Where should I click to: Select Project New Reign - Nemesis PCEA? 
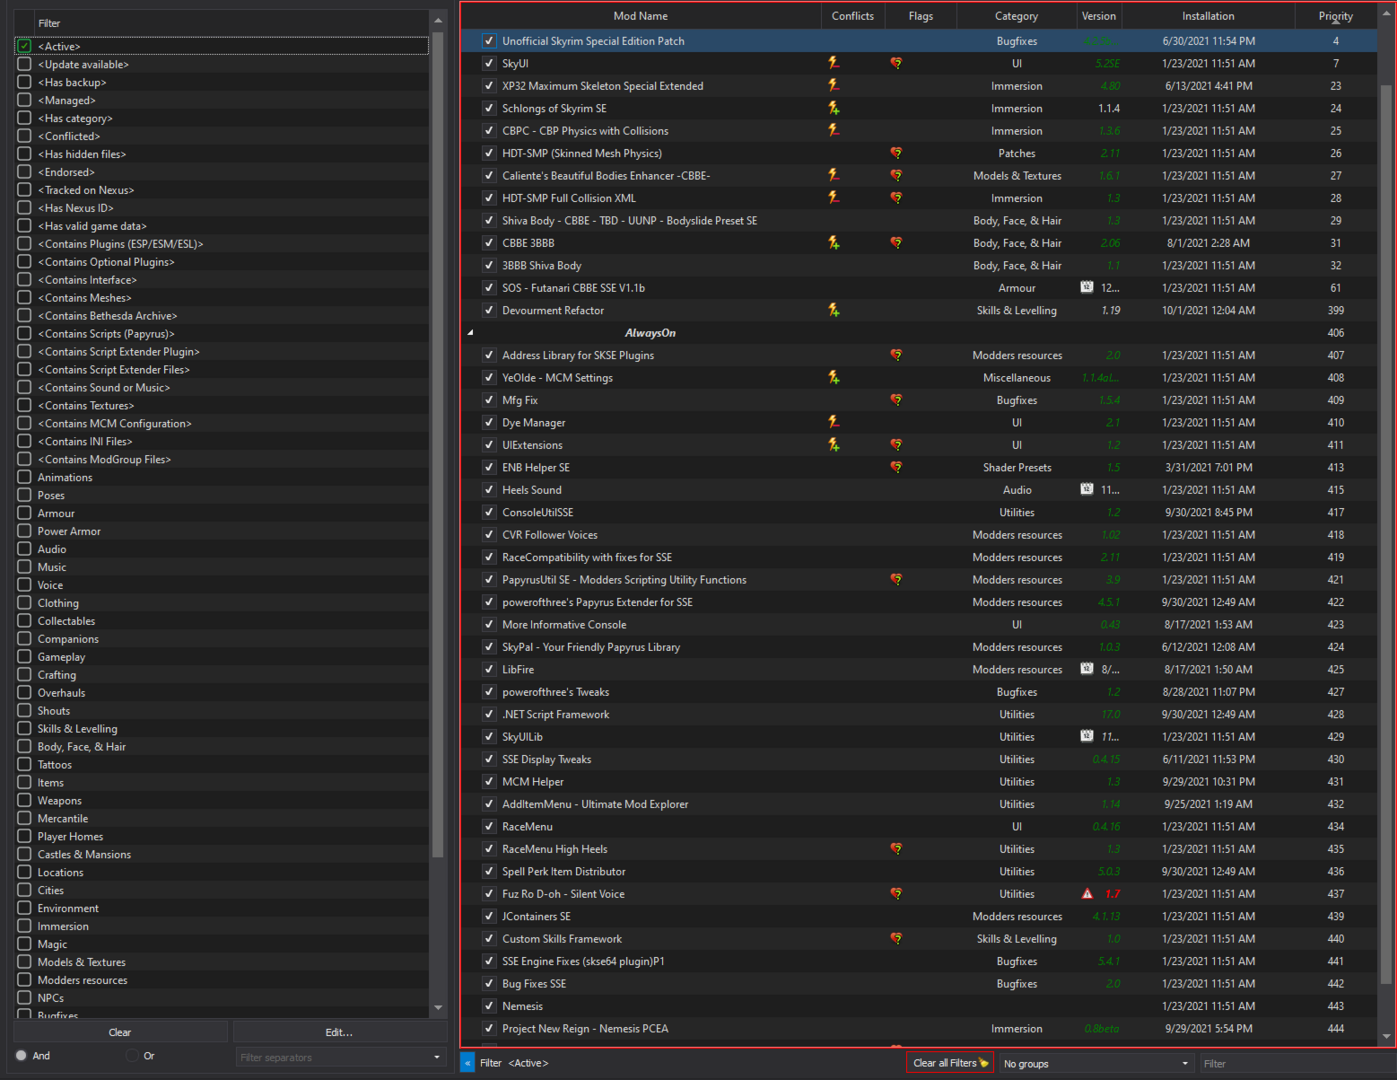[585, 1029]
